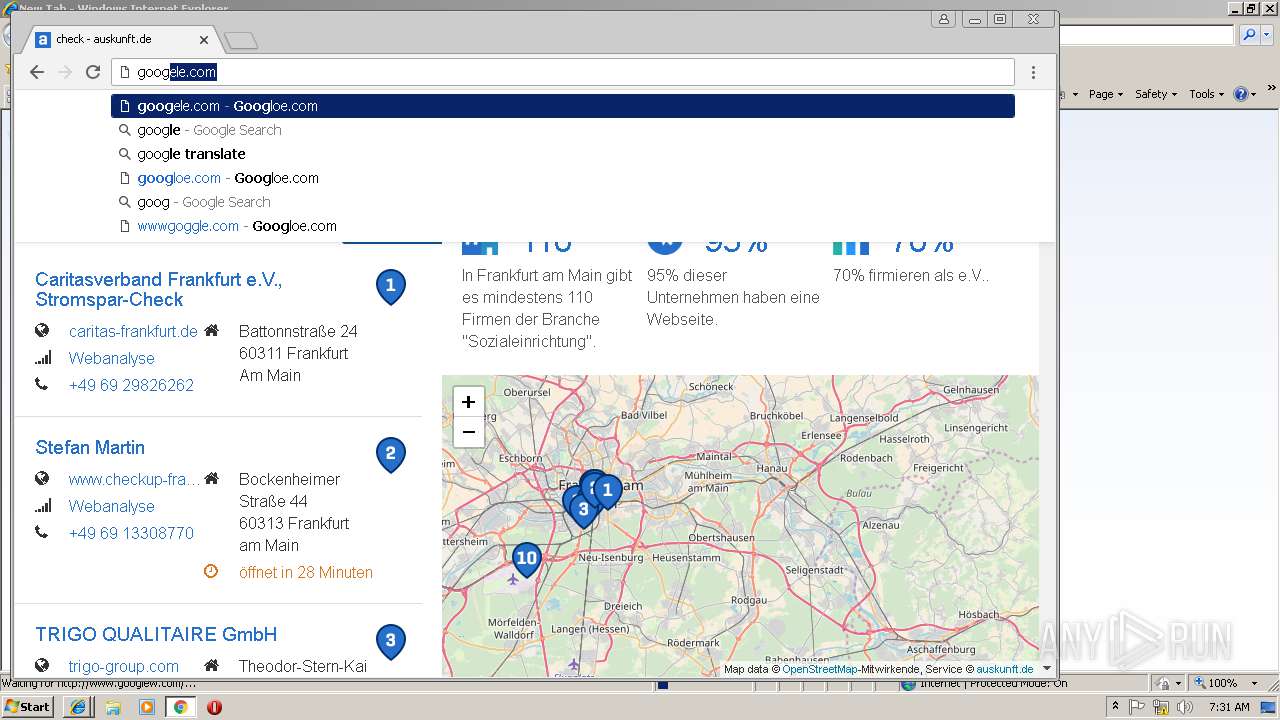Visit www.checkup-fra... website link
The height and width of the screenshot is (720, 1280).
coord(134,479)
